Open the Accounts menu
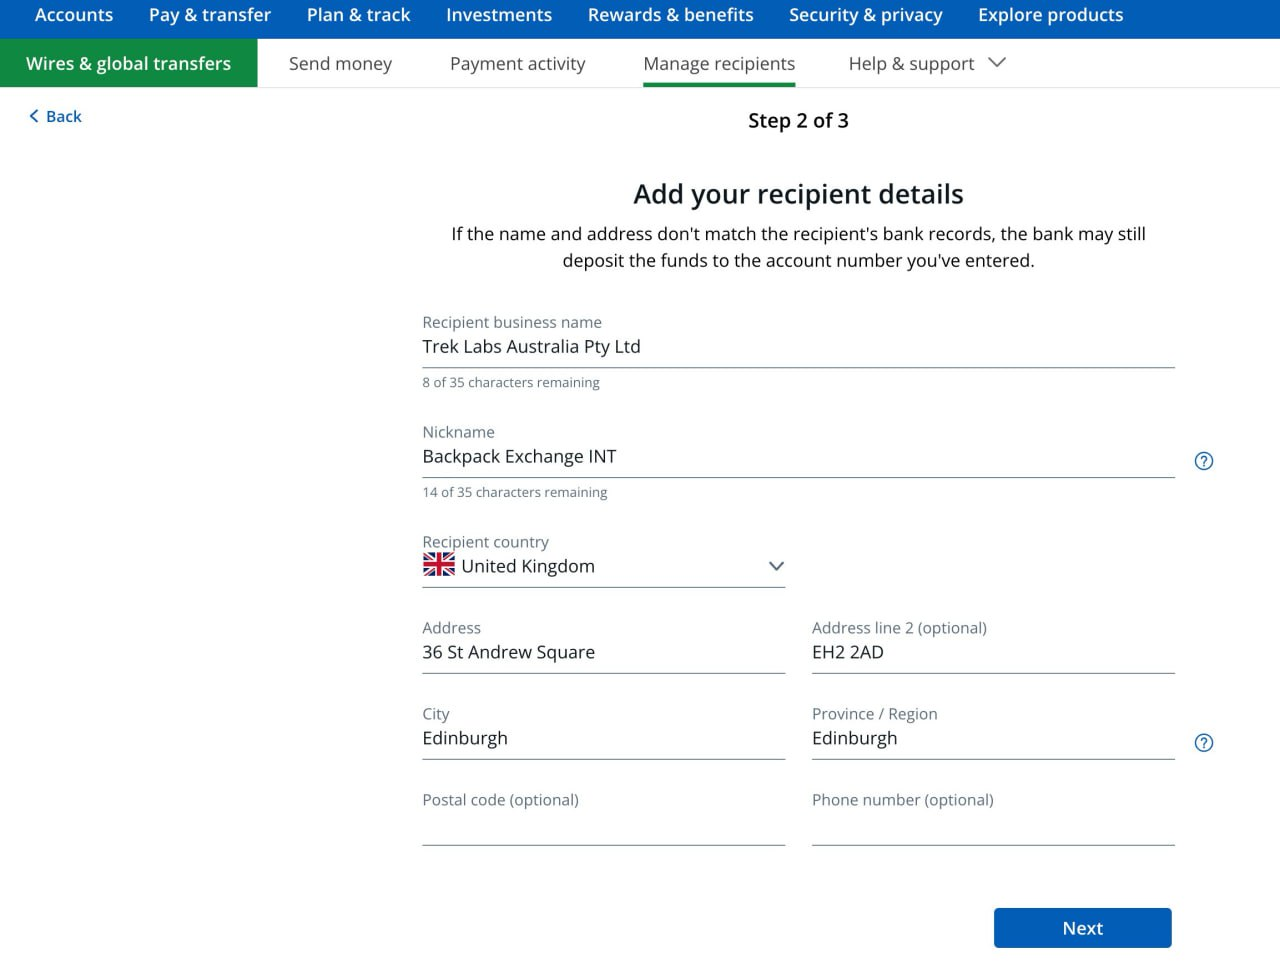 [74, 15]
